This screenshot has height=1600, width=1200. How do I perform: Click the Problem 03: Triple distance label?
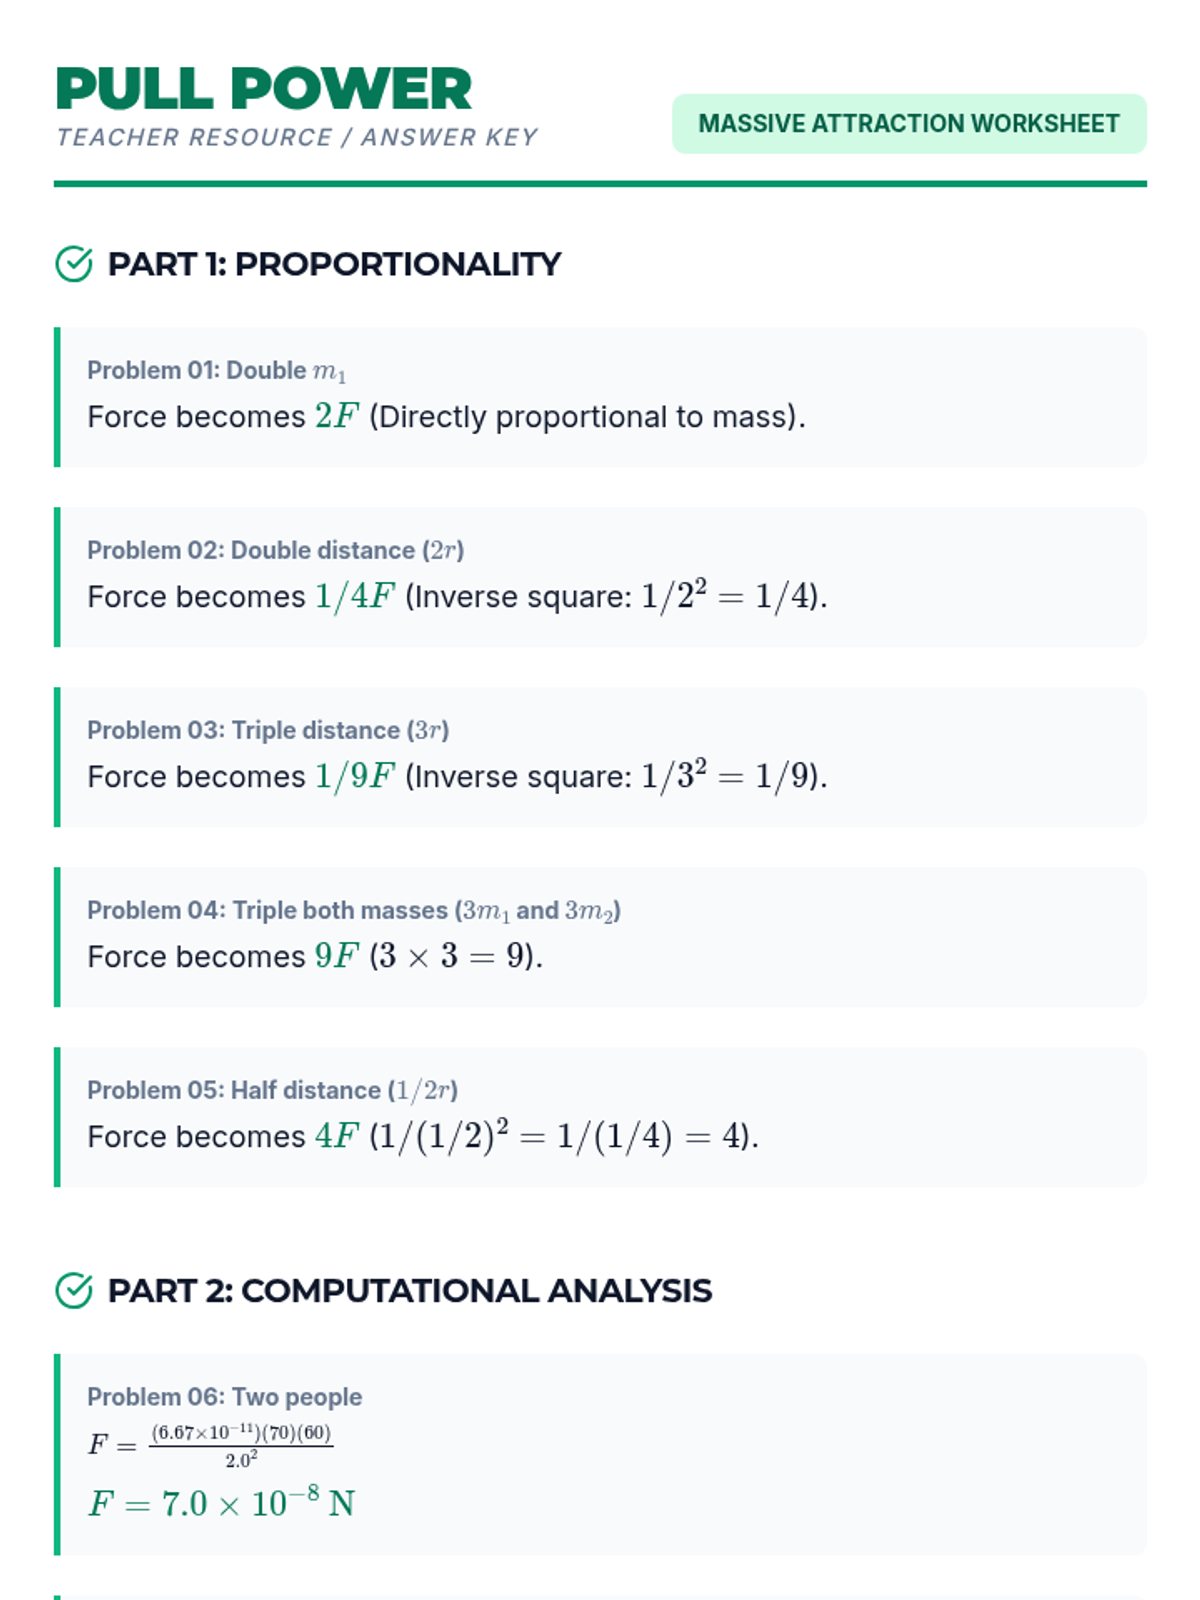pyautogui.click(x=267, y=731)
